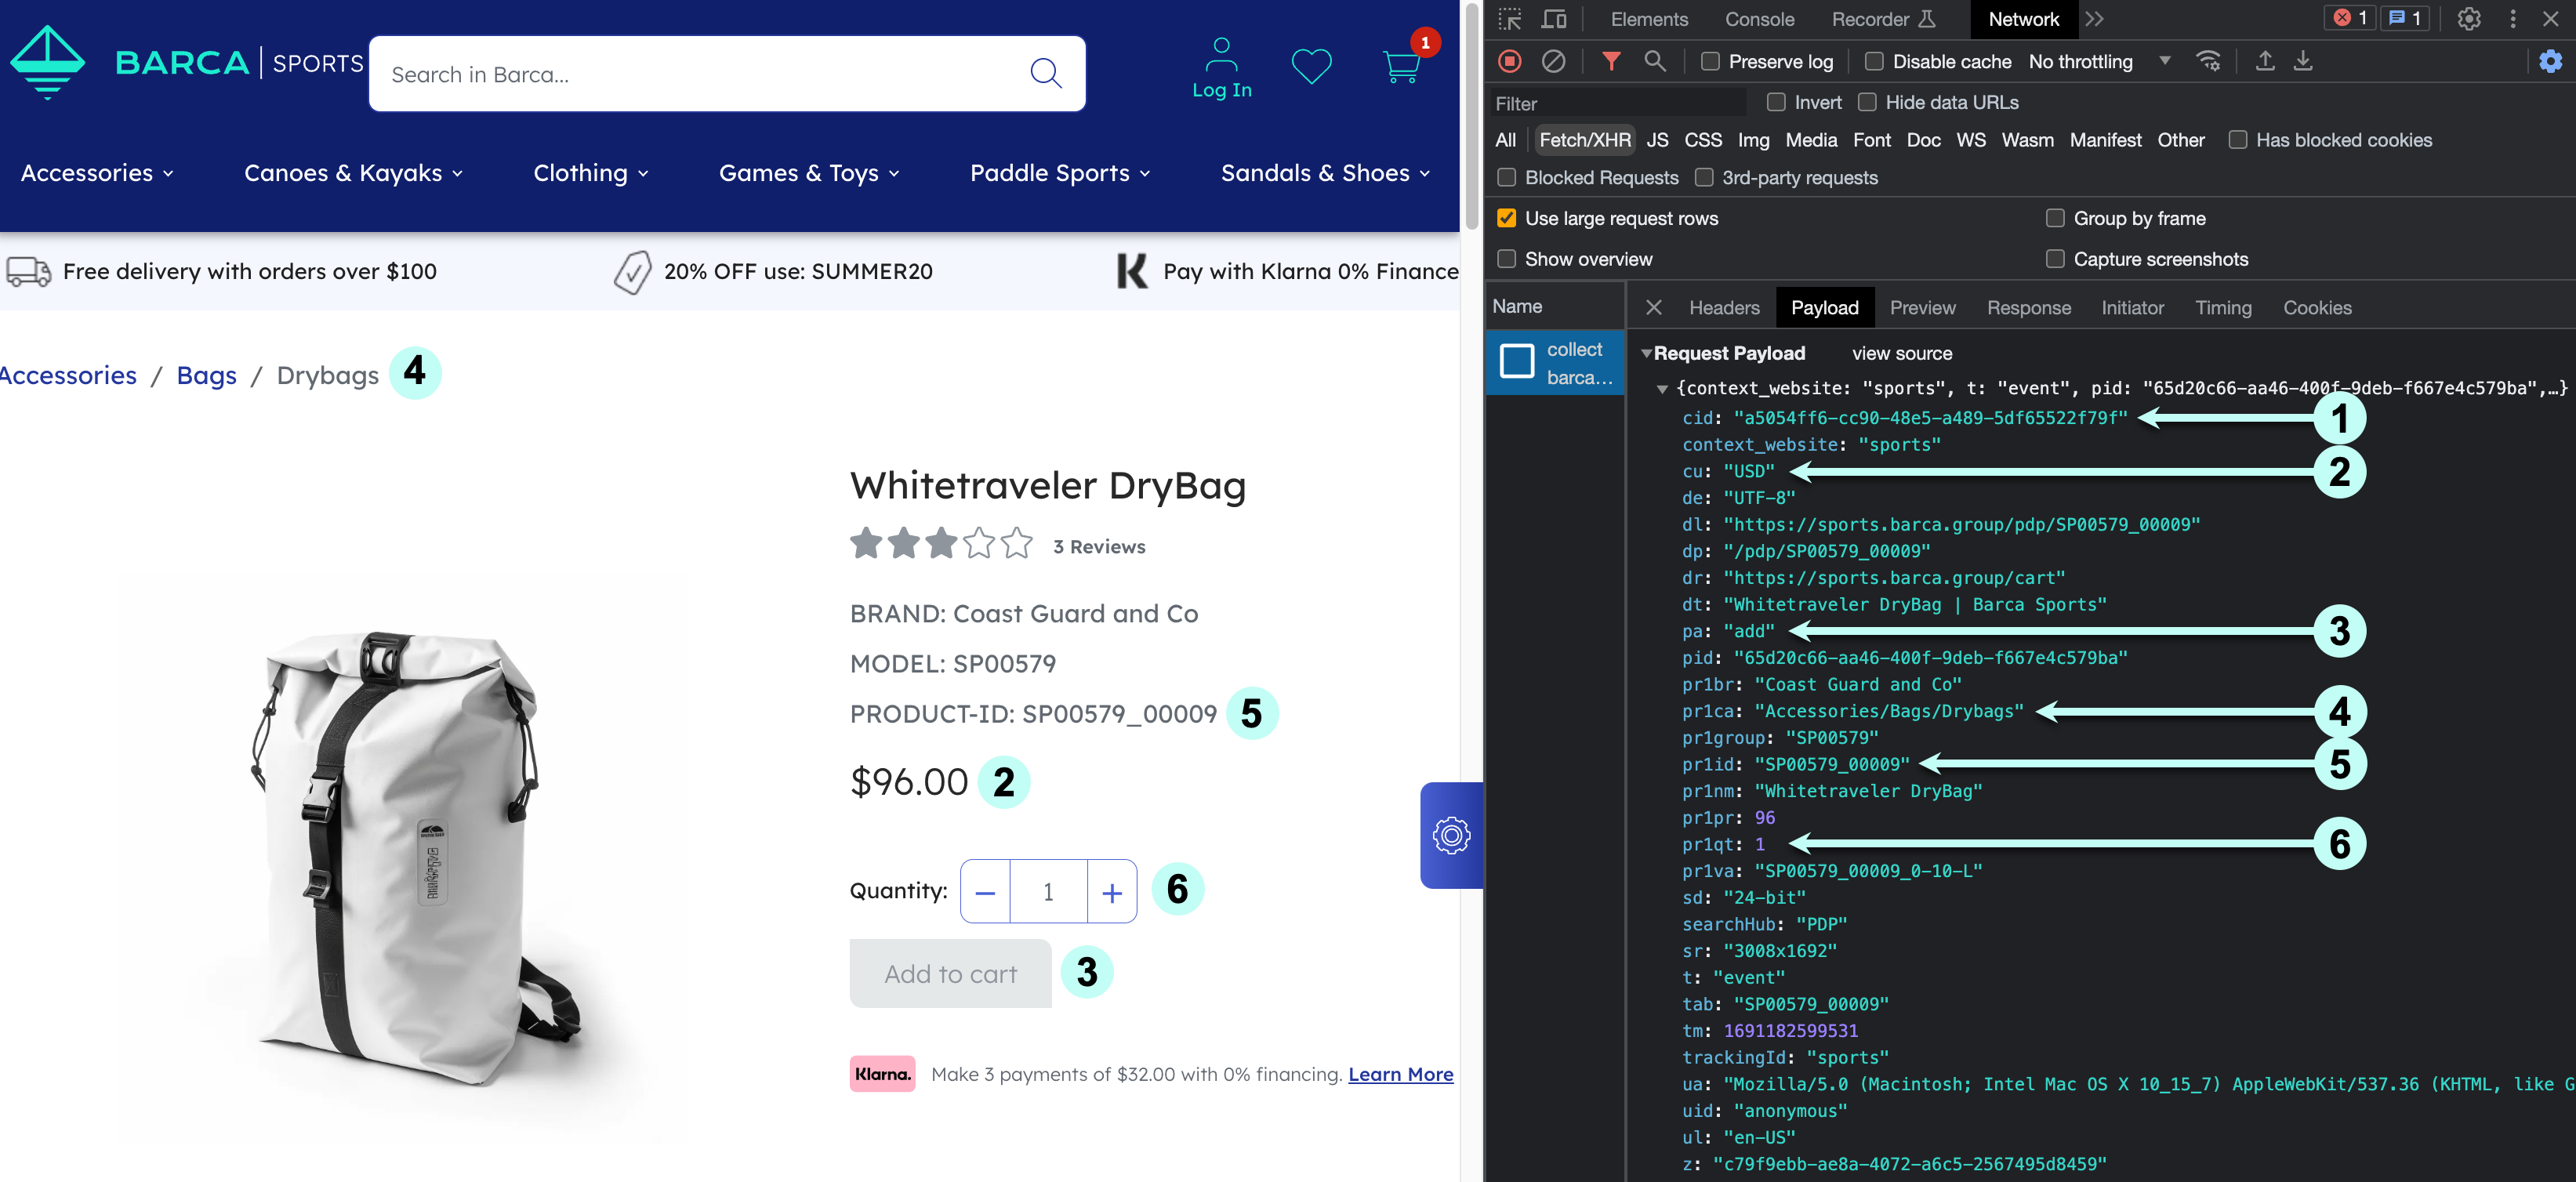Click view source in payload

click(1901, 354)
